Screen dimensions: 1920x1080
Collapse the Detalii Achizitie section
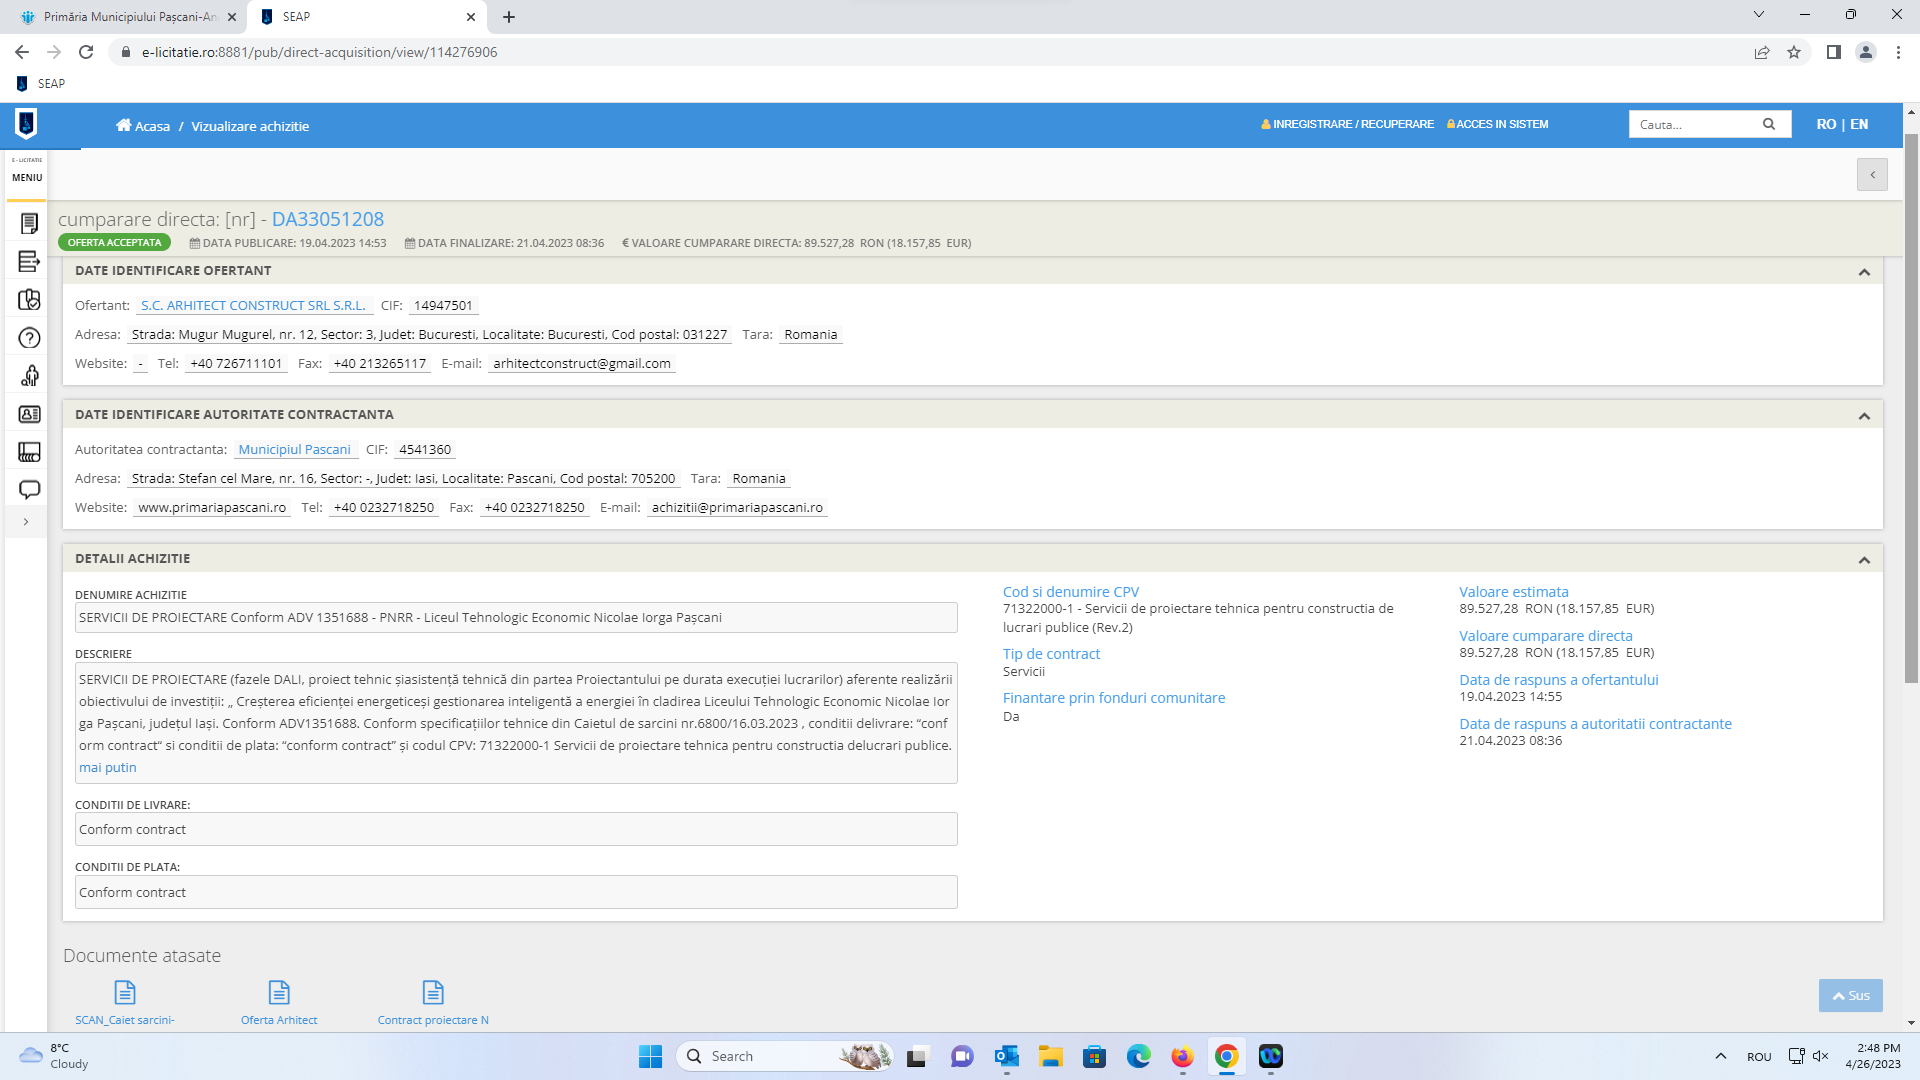pos(1864,560)
